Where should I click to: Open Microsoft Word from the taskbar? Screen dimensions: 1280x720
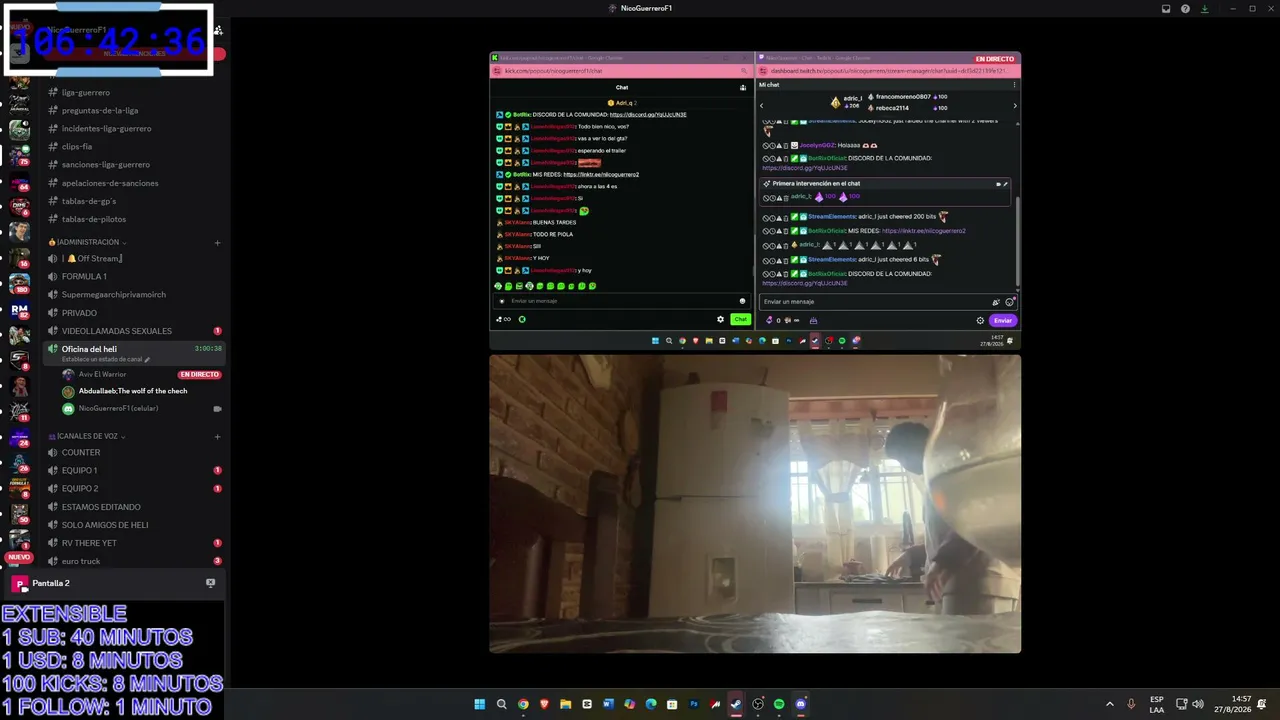tap(608, 704)
